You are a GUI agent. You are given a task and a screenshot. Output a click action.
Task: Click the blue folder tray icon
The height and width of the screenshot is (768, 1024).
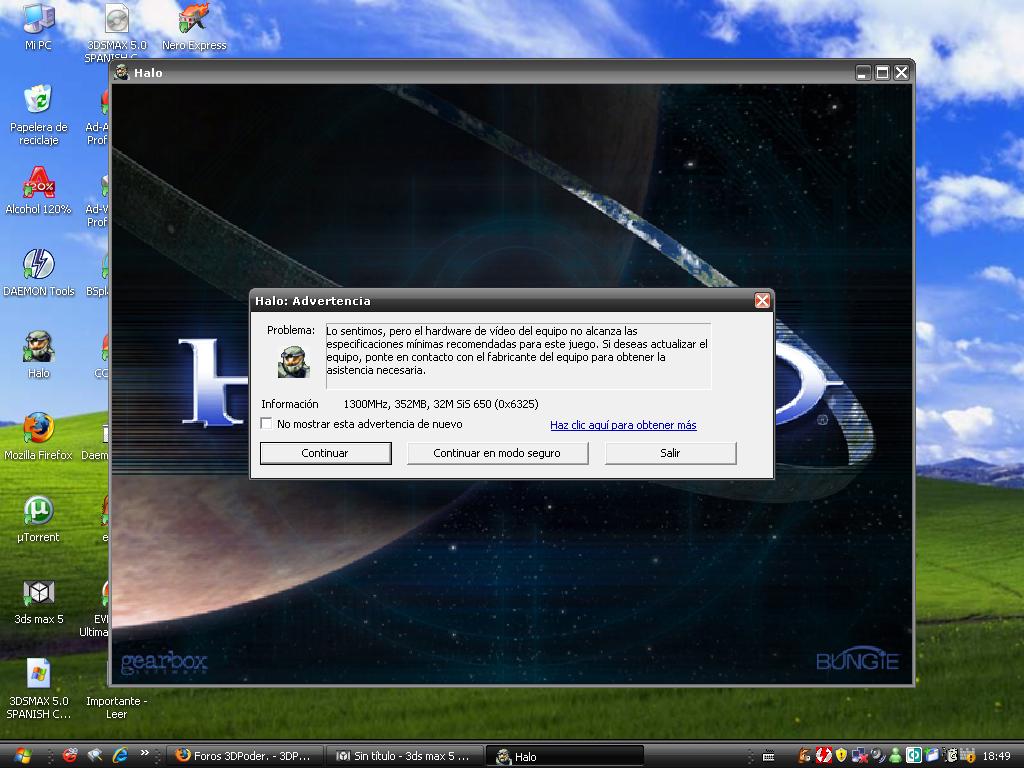(932, 755)
